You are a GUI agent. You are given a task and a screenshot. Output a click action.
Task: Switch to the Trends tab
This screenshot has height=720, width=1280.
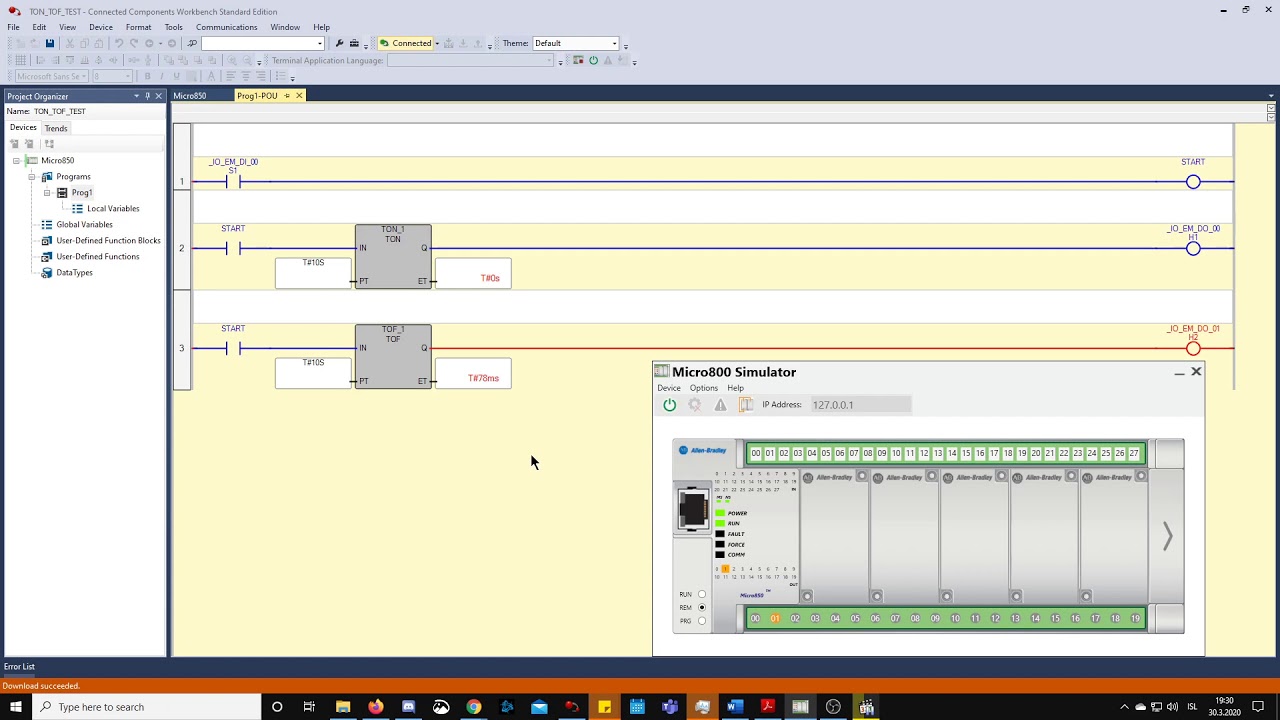pos(56,128)
